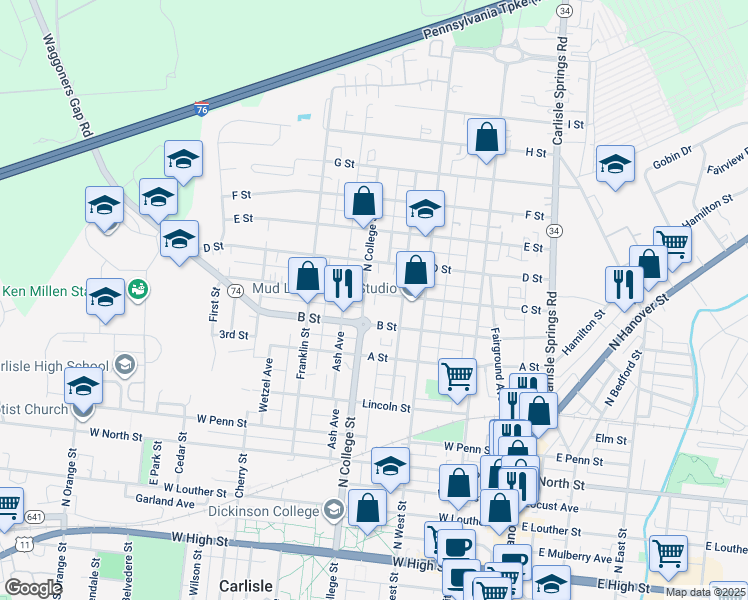
Task: Select the Ken Millen Stadium green pin
Action: tap(139, 289)
